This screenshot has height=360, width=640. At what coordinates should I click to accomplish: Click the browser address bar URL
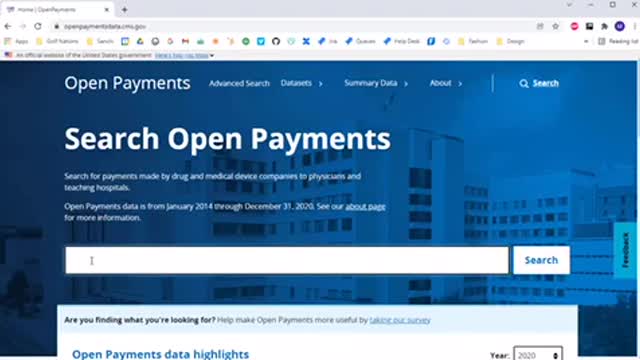pos(105,26)
